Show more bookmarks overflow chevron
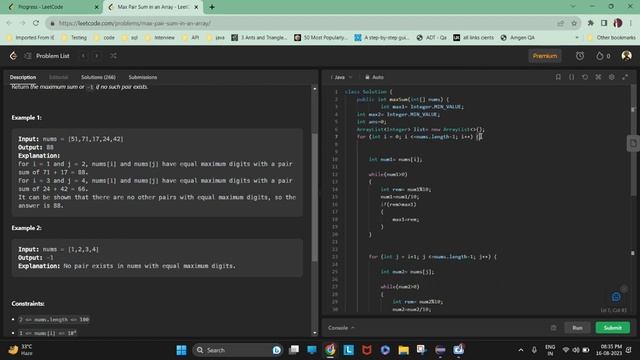Viewport: 640px width, 360px height. 577,38
